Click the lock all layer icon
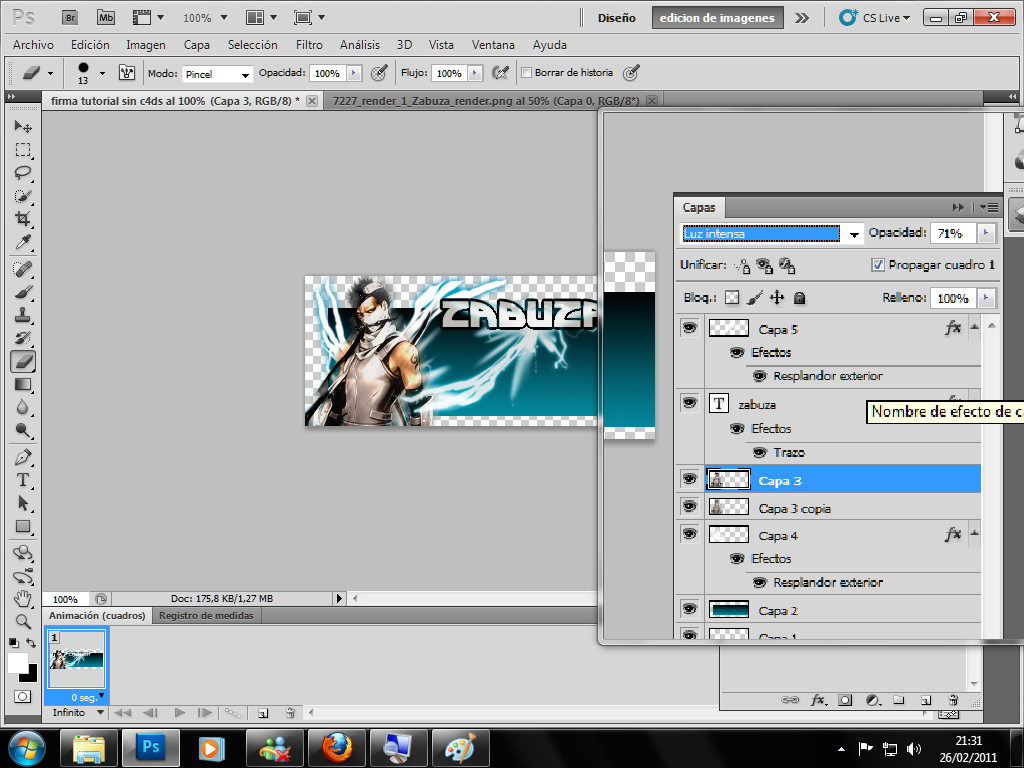Image resolution: width=1024 pixels, height=768 pixels. (799, 298)
